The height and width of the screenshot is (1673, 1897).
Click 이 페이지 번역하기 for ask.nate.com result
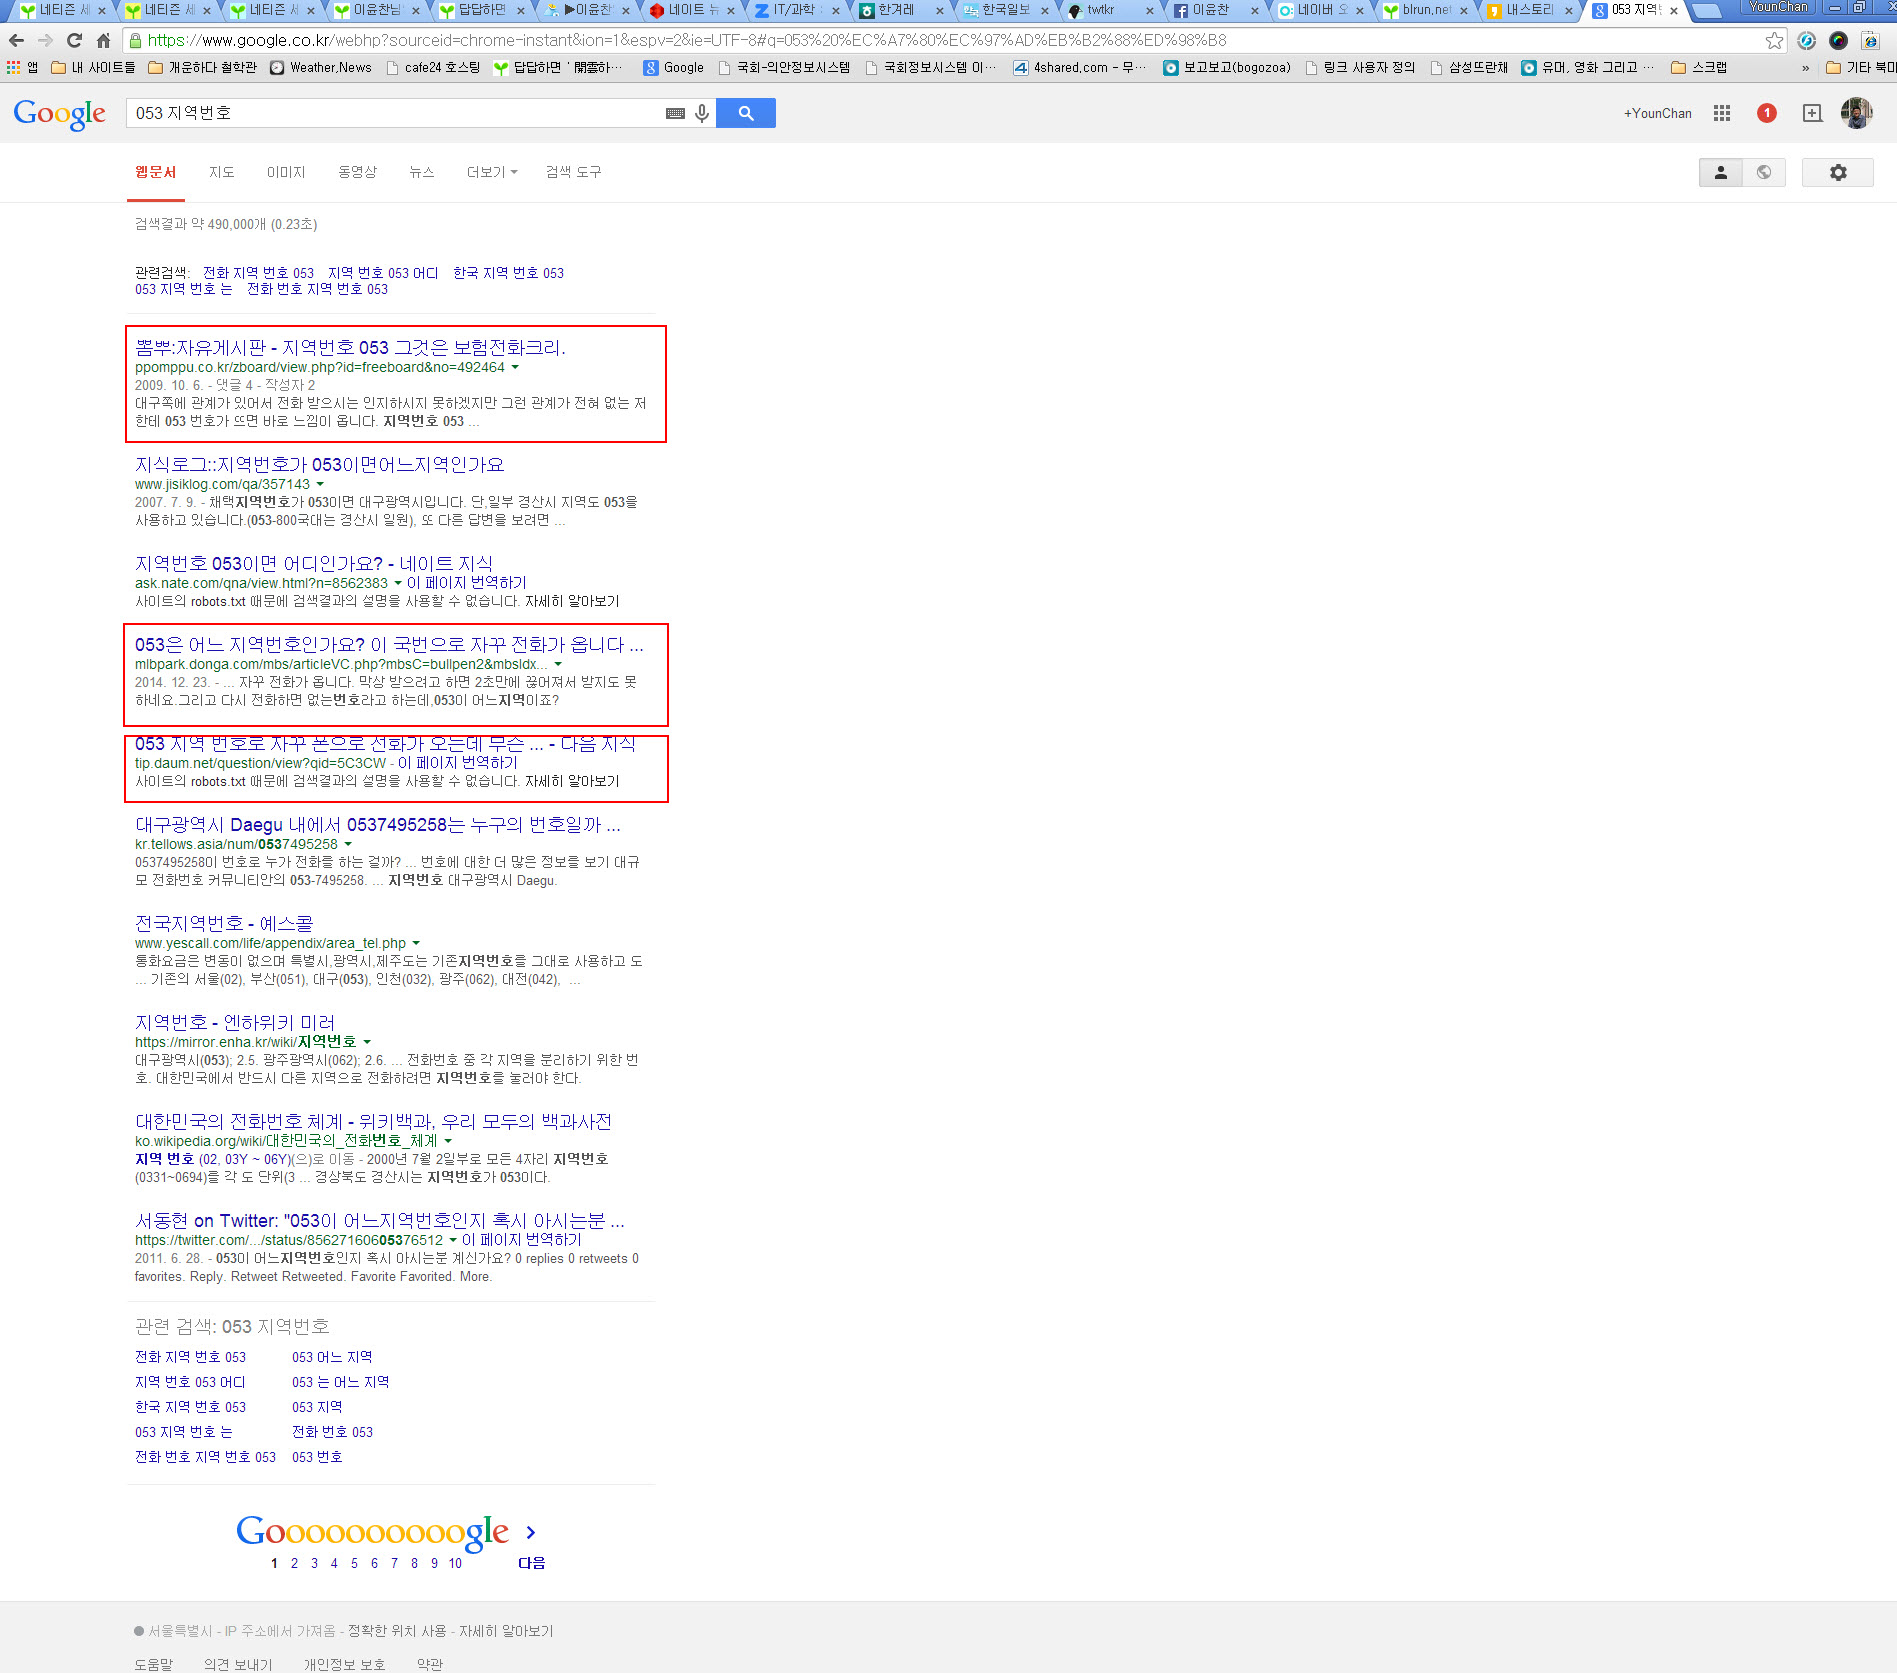466,583
